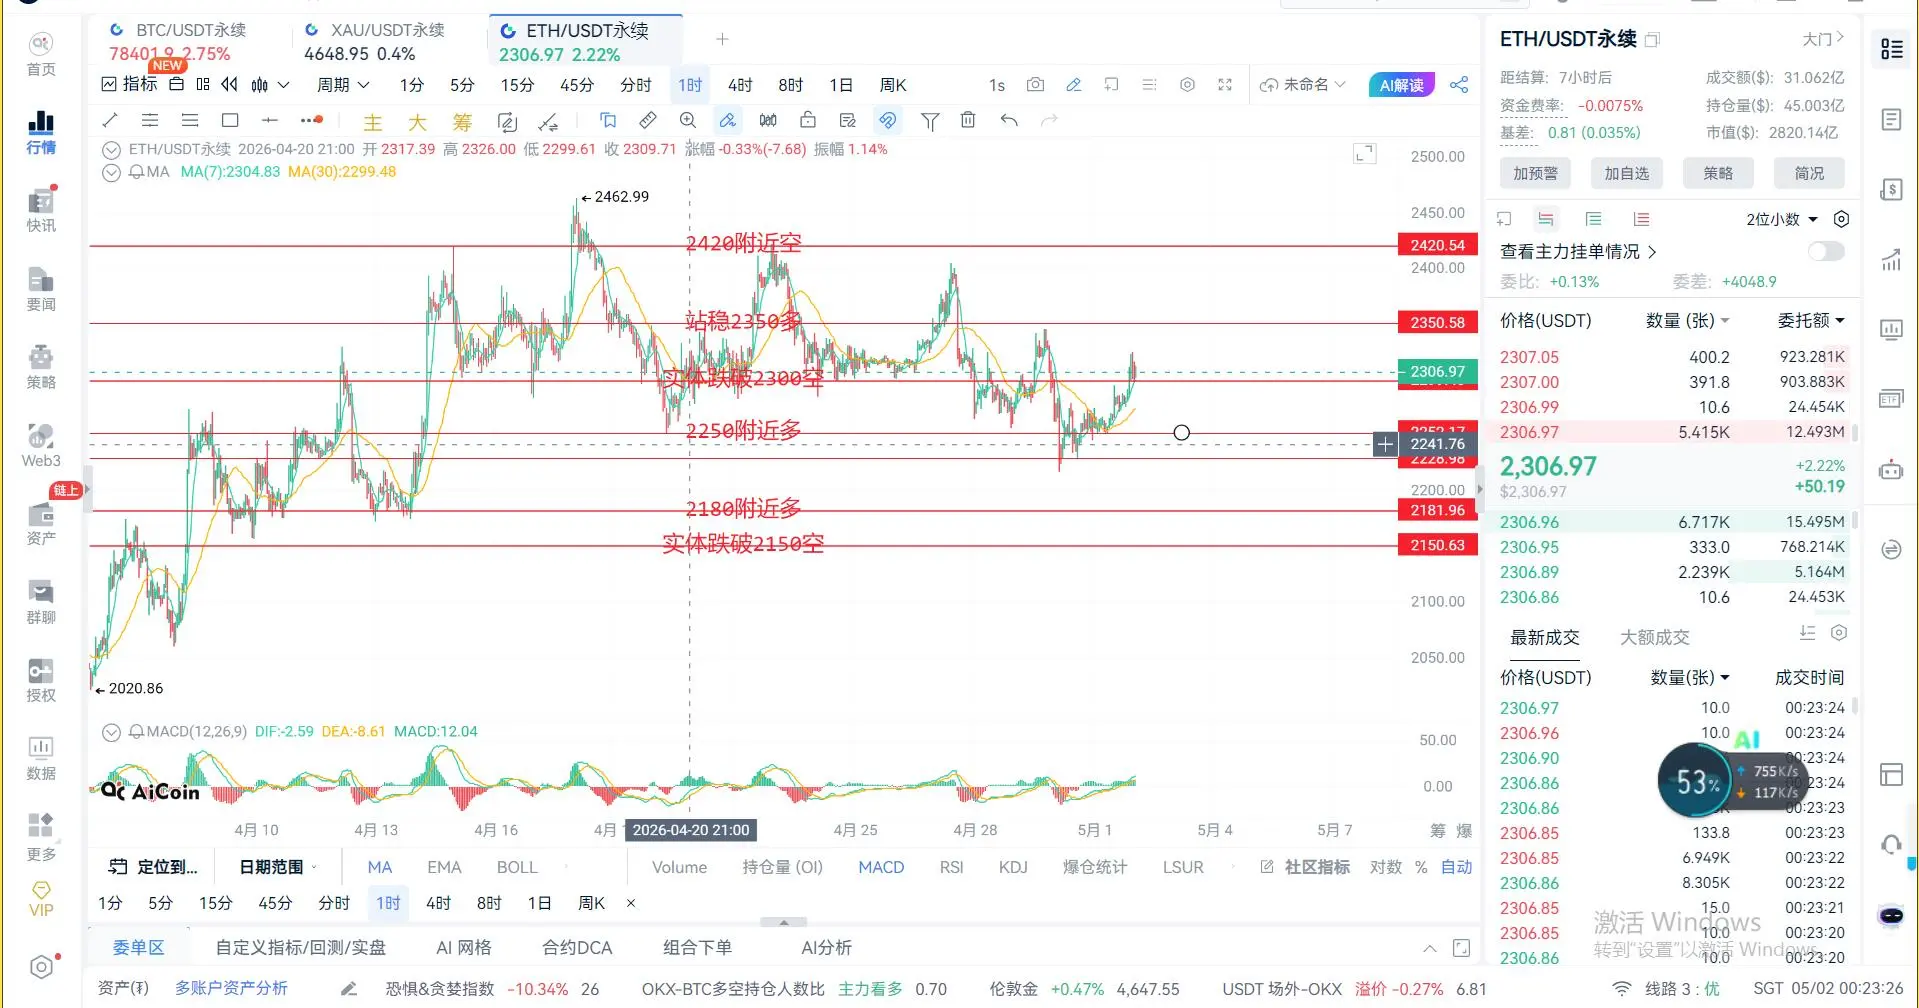Undo the last drawing action
1919x1008 pixels.
point(1009,121)
